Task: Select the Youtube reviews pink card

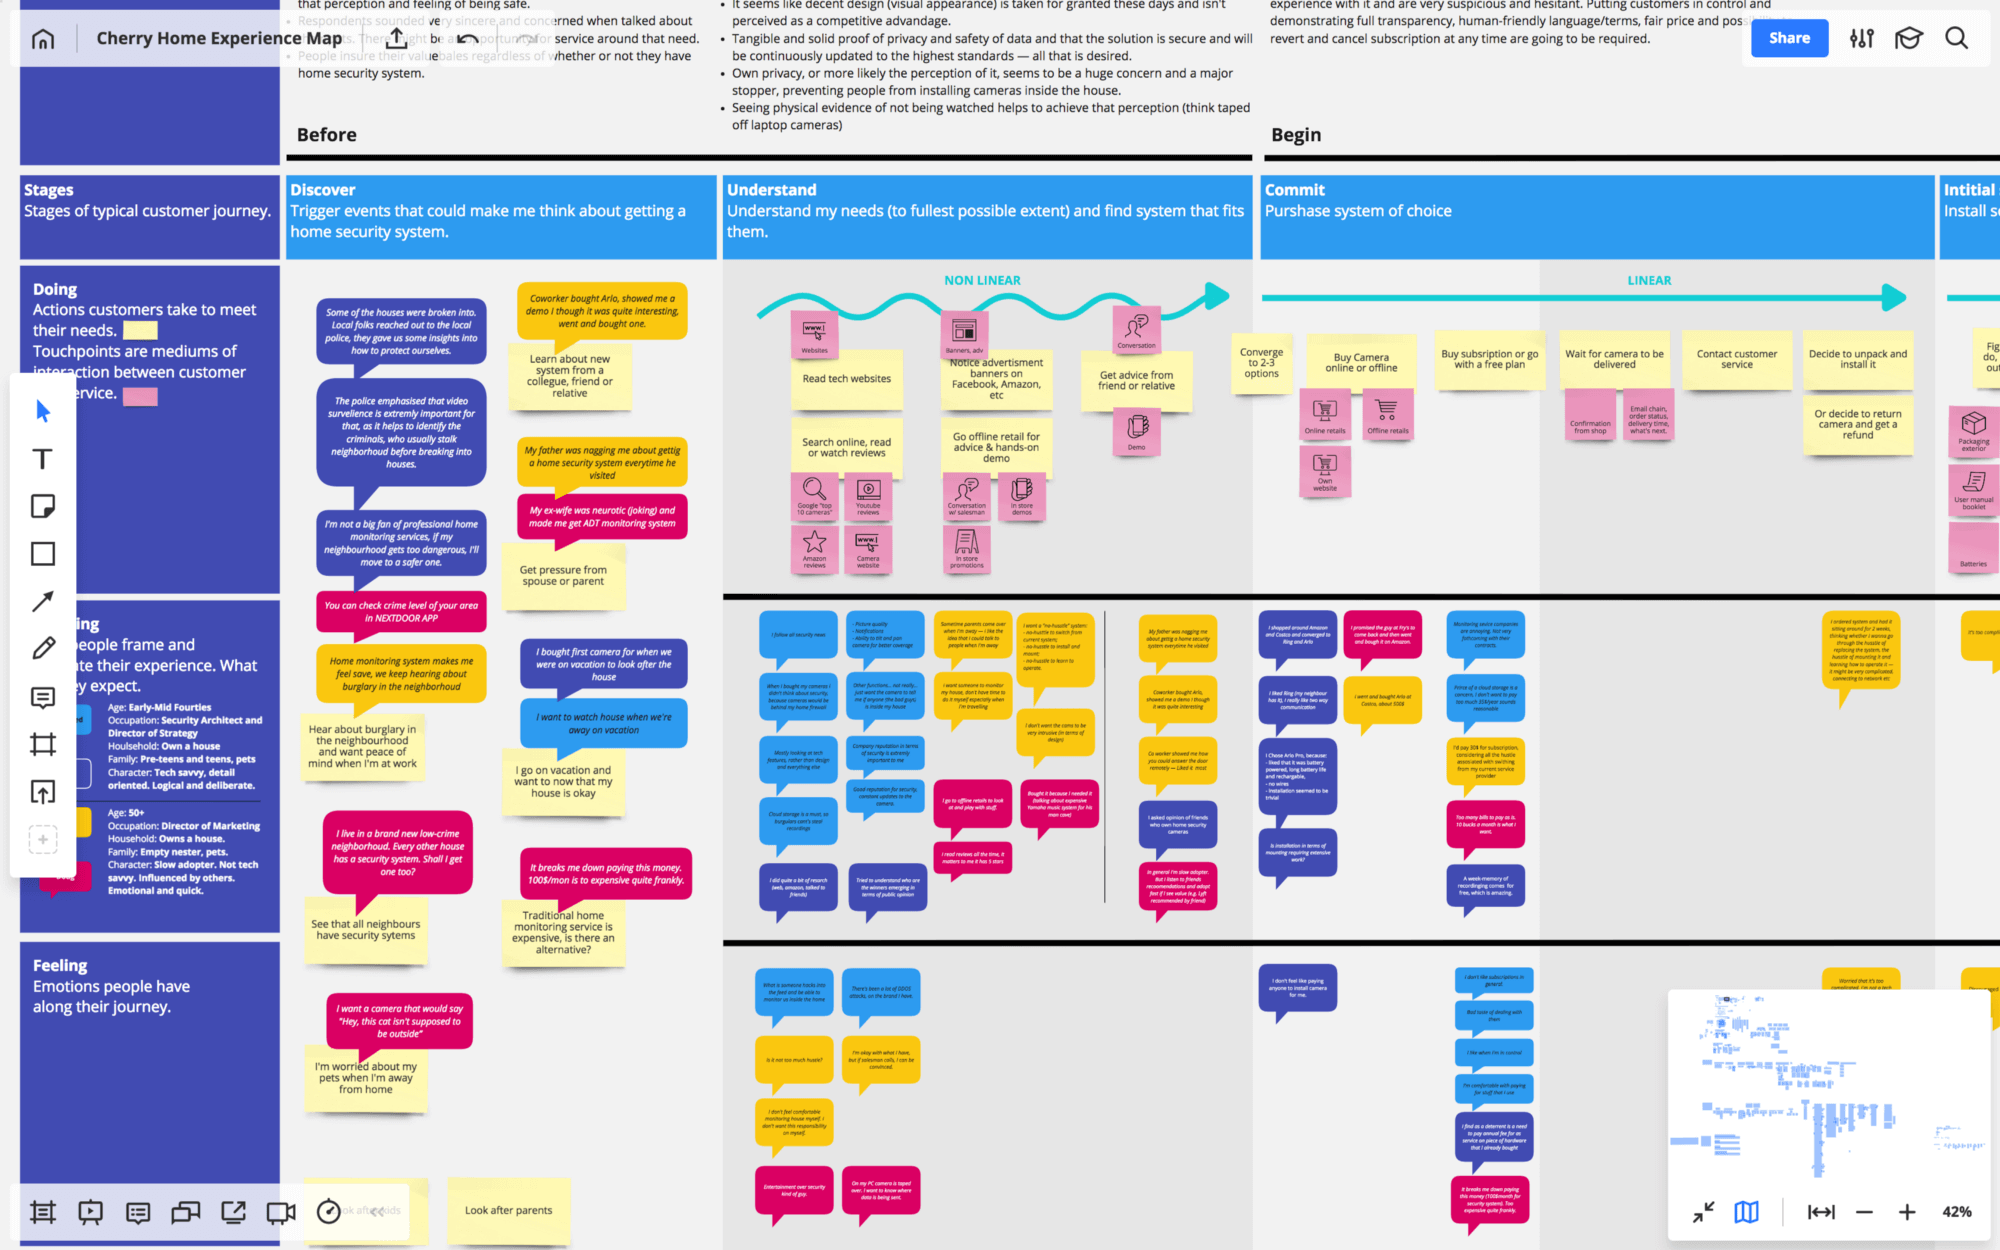Action: click(868, 495)
